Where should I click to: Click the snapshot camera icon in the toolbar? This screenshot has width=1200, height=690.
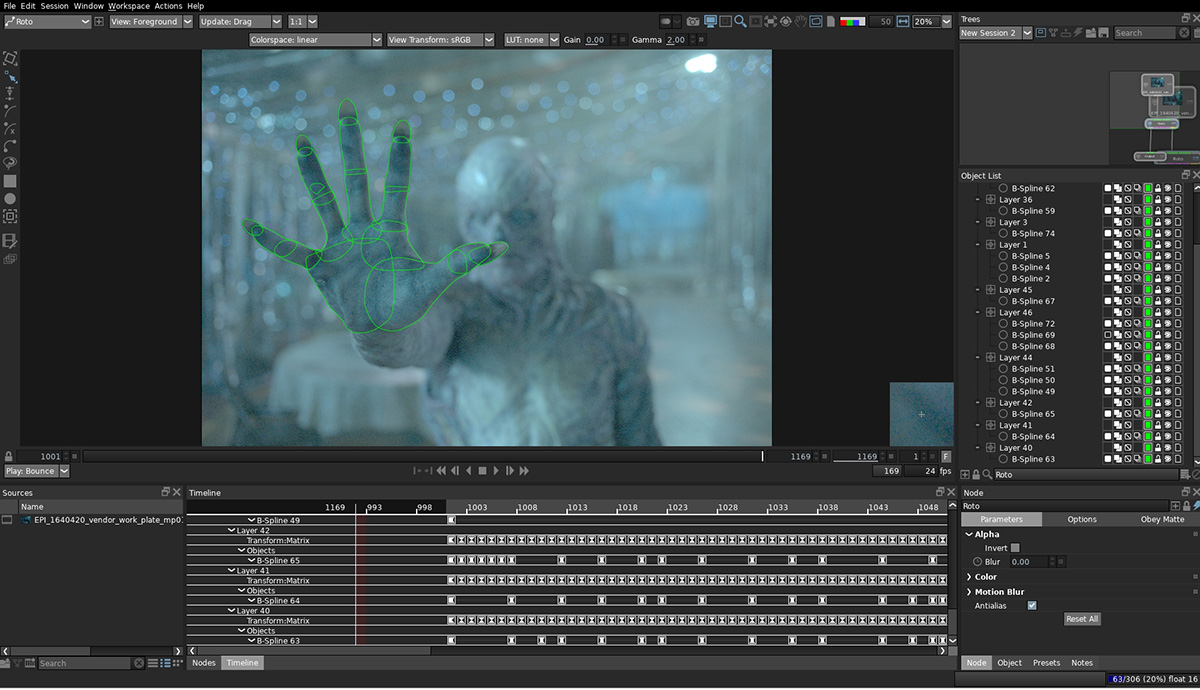(x=692, y=19)
